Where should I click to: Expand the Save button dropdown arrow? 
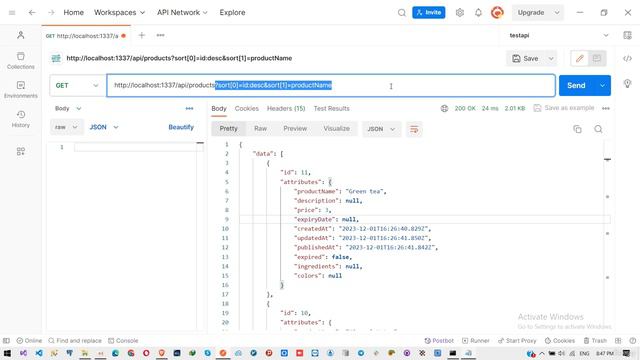551,58
